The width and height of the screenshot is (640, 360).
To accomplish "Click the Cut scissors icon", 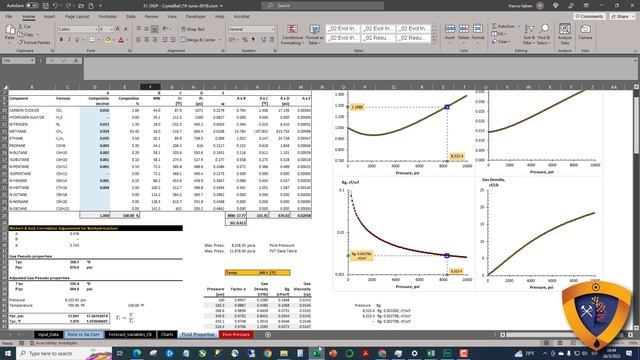I will pyautogui.click(x=20, y=27).
